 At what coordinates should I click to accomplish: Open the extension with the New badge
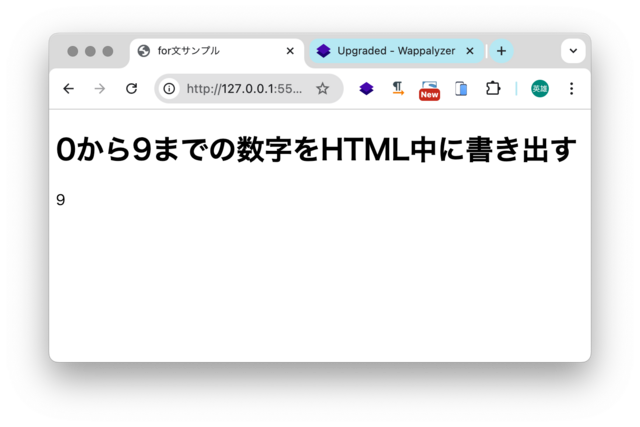point(429,90)
